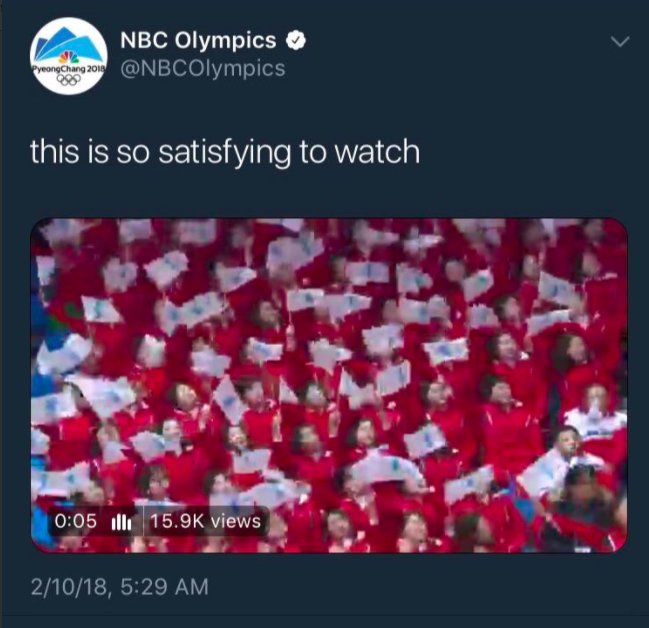The height and width of the screenshot is (628, 649).
Task: Visit the @NBCOlympics handle
Action: tap(203, 68)
